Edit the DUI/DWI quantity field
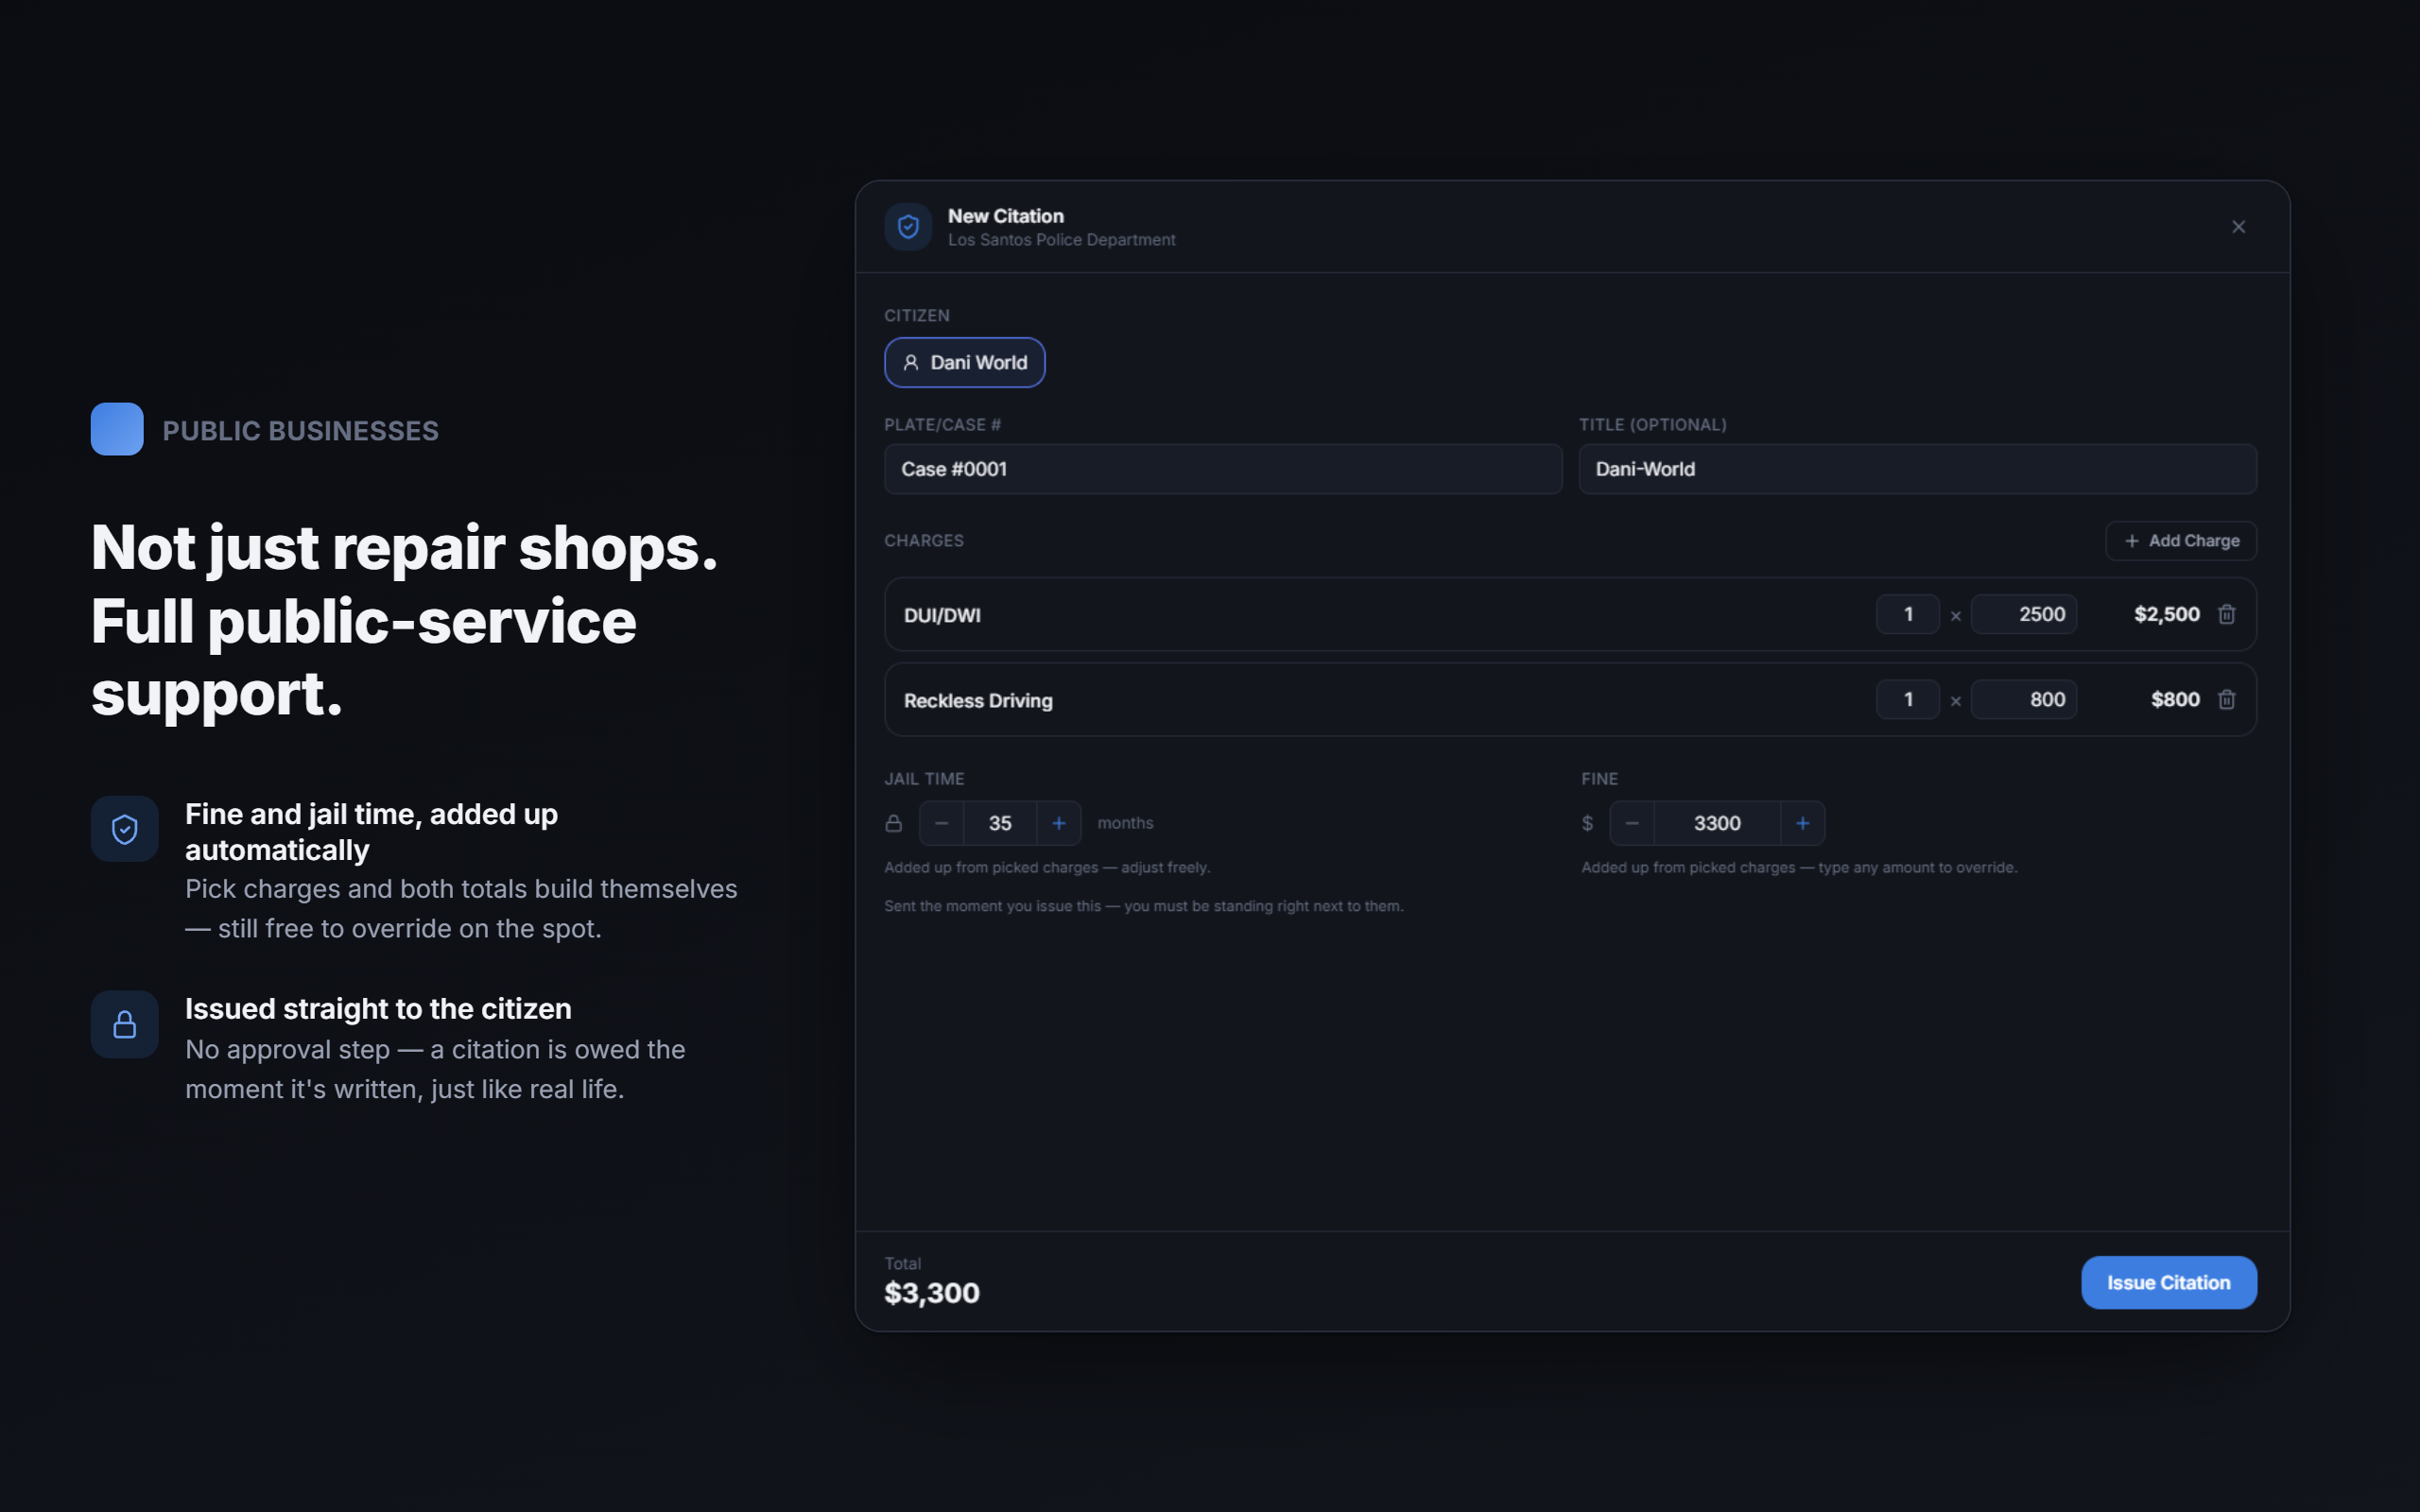This screenshot has width=2420, height=1512. (x=1907, y=614)
